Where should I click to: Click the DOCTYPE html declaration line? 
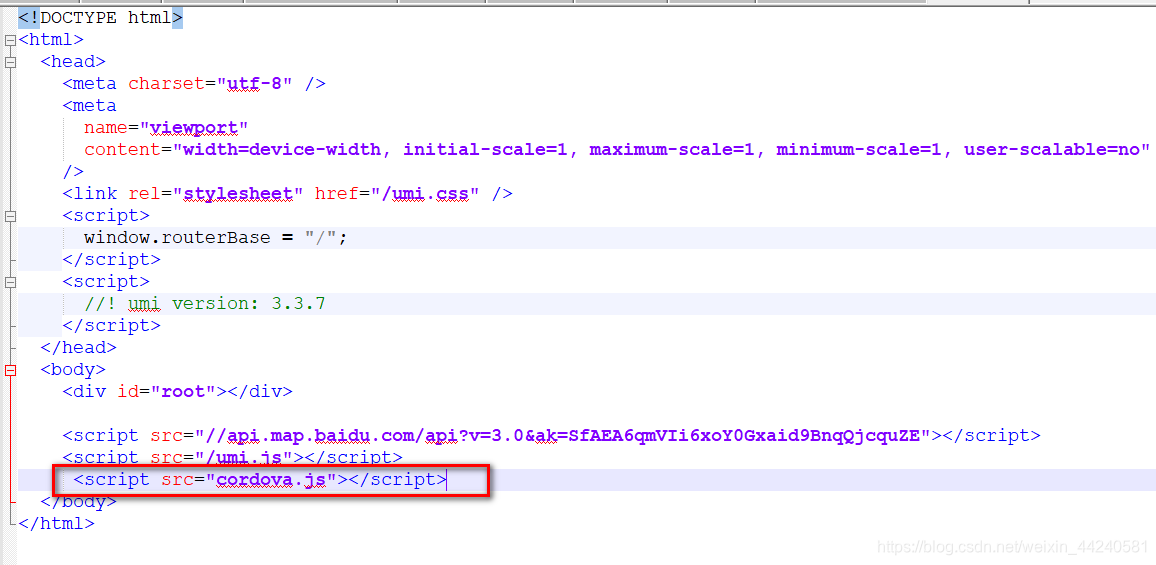100,18
